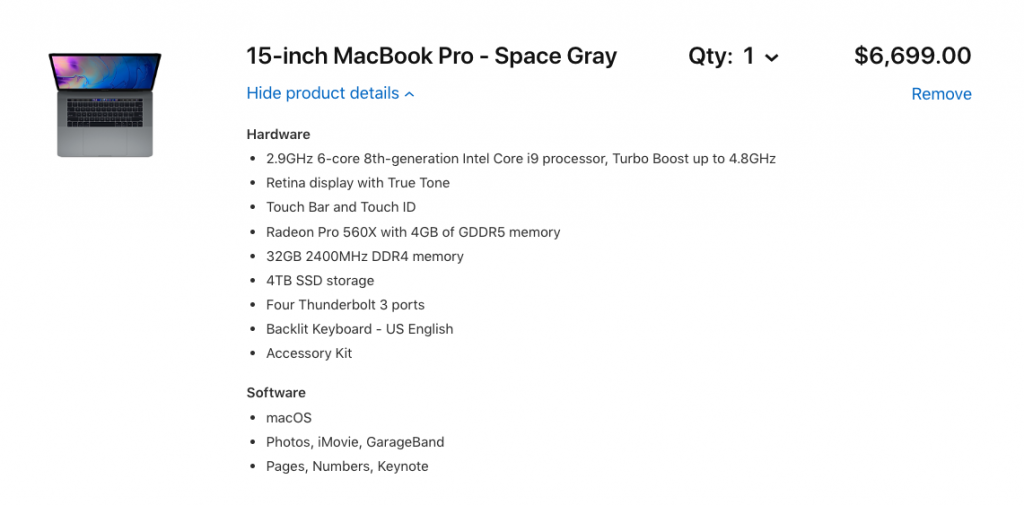The height and width of the screenshot is (505, 1024).
Task: Click the 32GB DDR4 memory item
Action: point(365,256)
